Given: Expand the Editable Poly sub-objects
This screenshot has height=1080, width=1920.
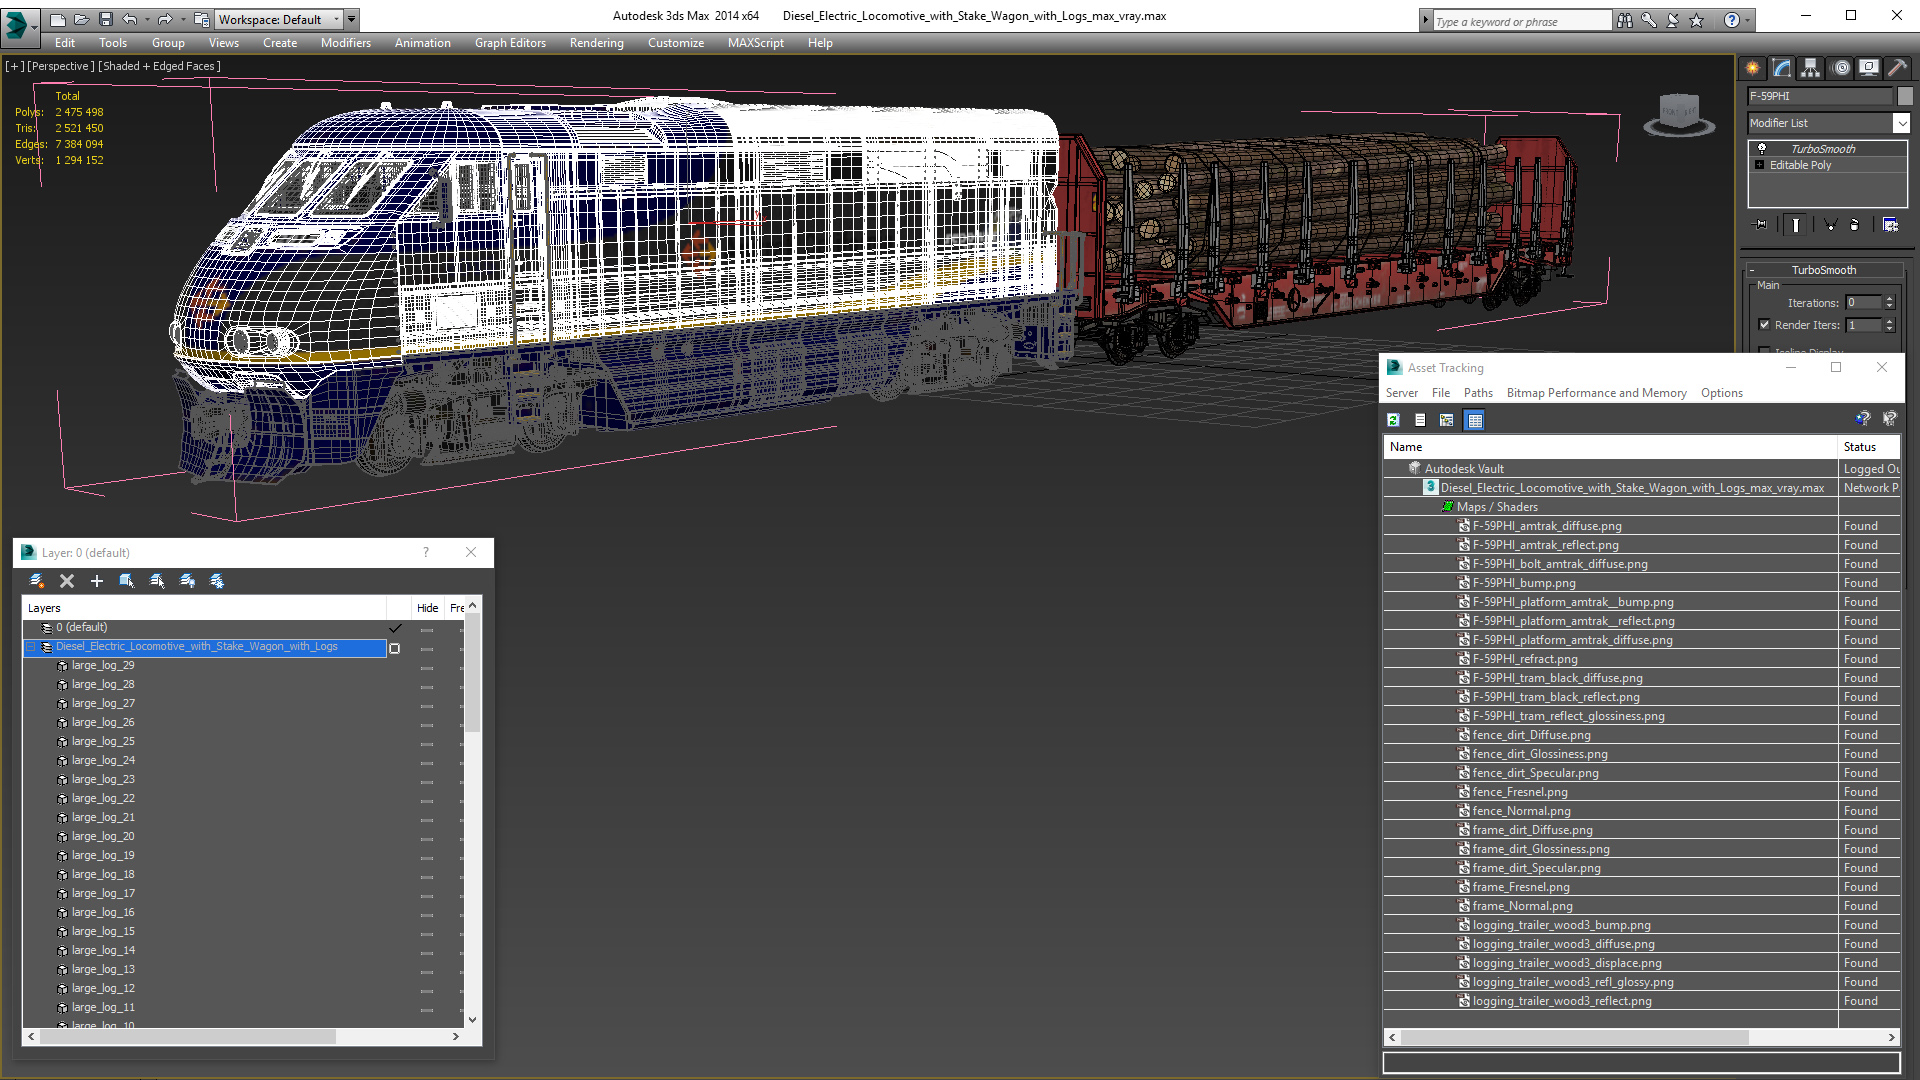Looking at the screenshot, I should coord(1760,165).
